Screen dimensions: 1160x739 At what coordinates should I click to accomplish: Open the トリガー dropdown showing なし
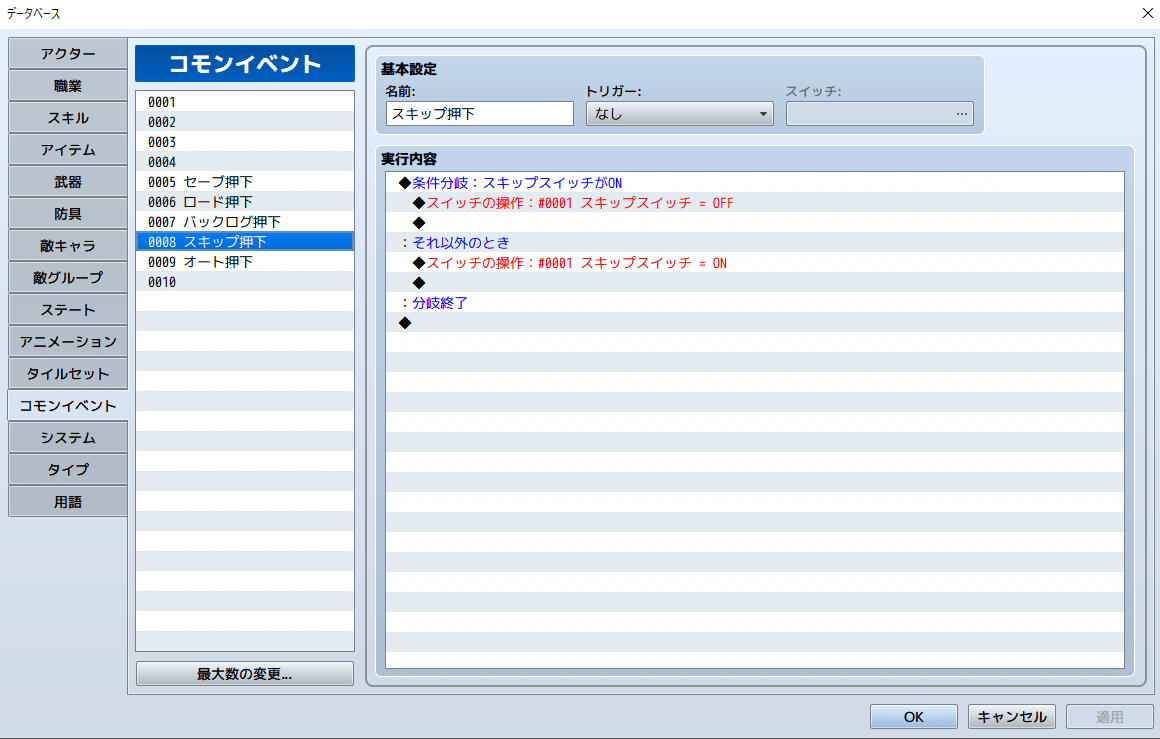679,113
